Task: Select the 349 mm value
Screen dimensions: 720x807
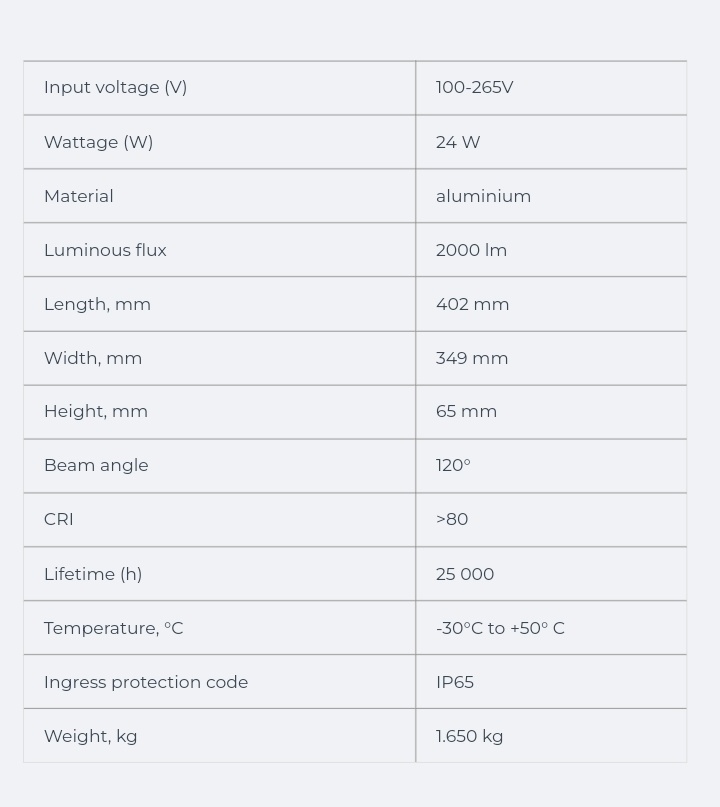Action: pyautogui.click(x=472, y=358)
